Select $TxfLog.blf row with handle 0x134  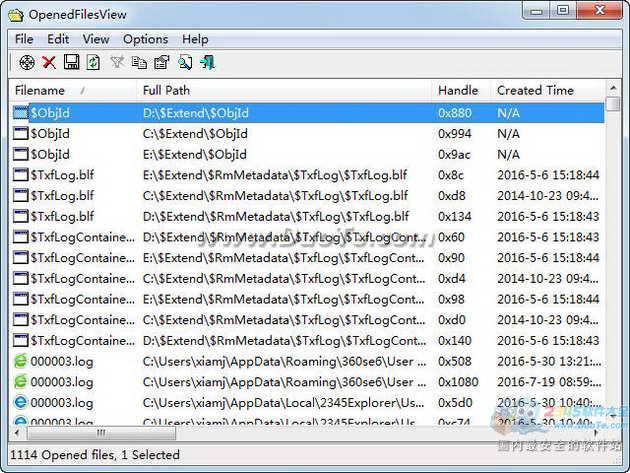(x=307, y=217)
